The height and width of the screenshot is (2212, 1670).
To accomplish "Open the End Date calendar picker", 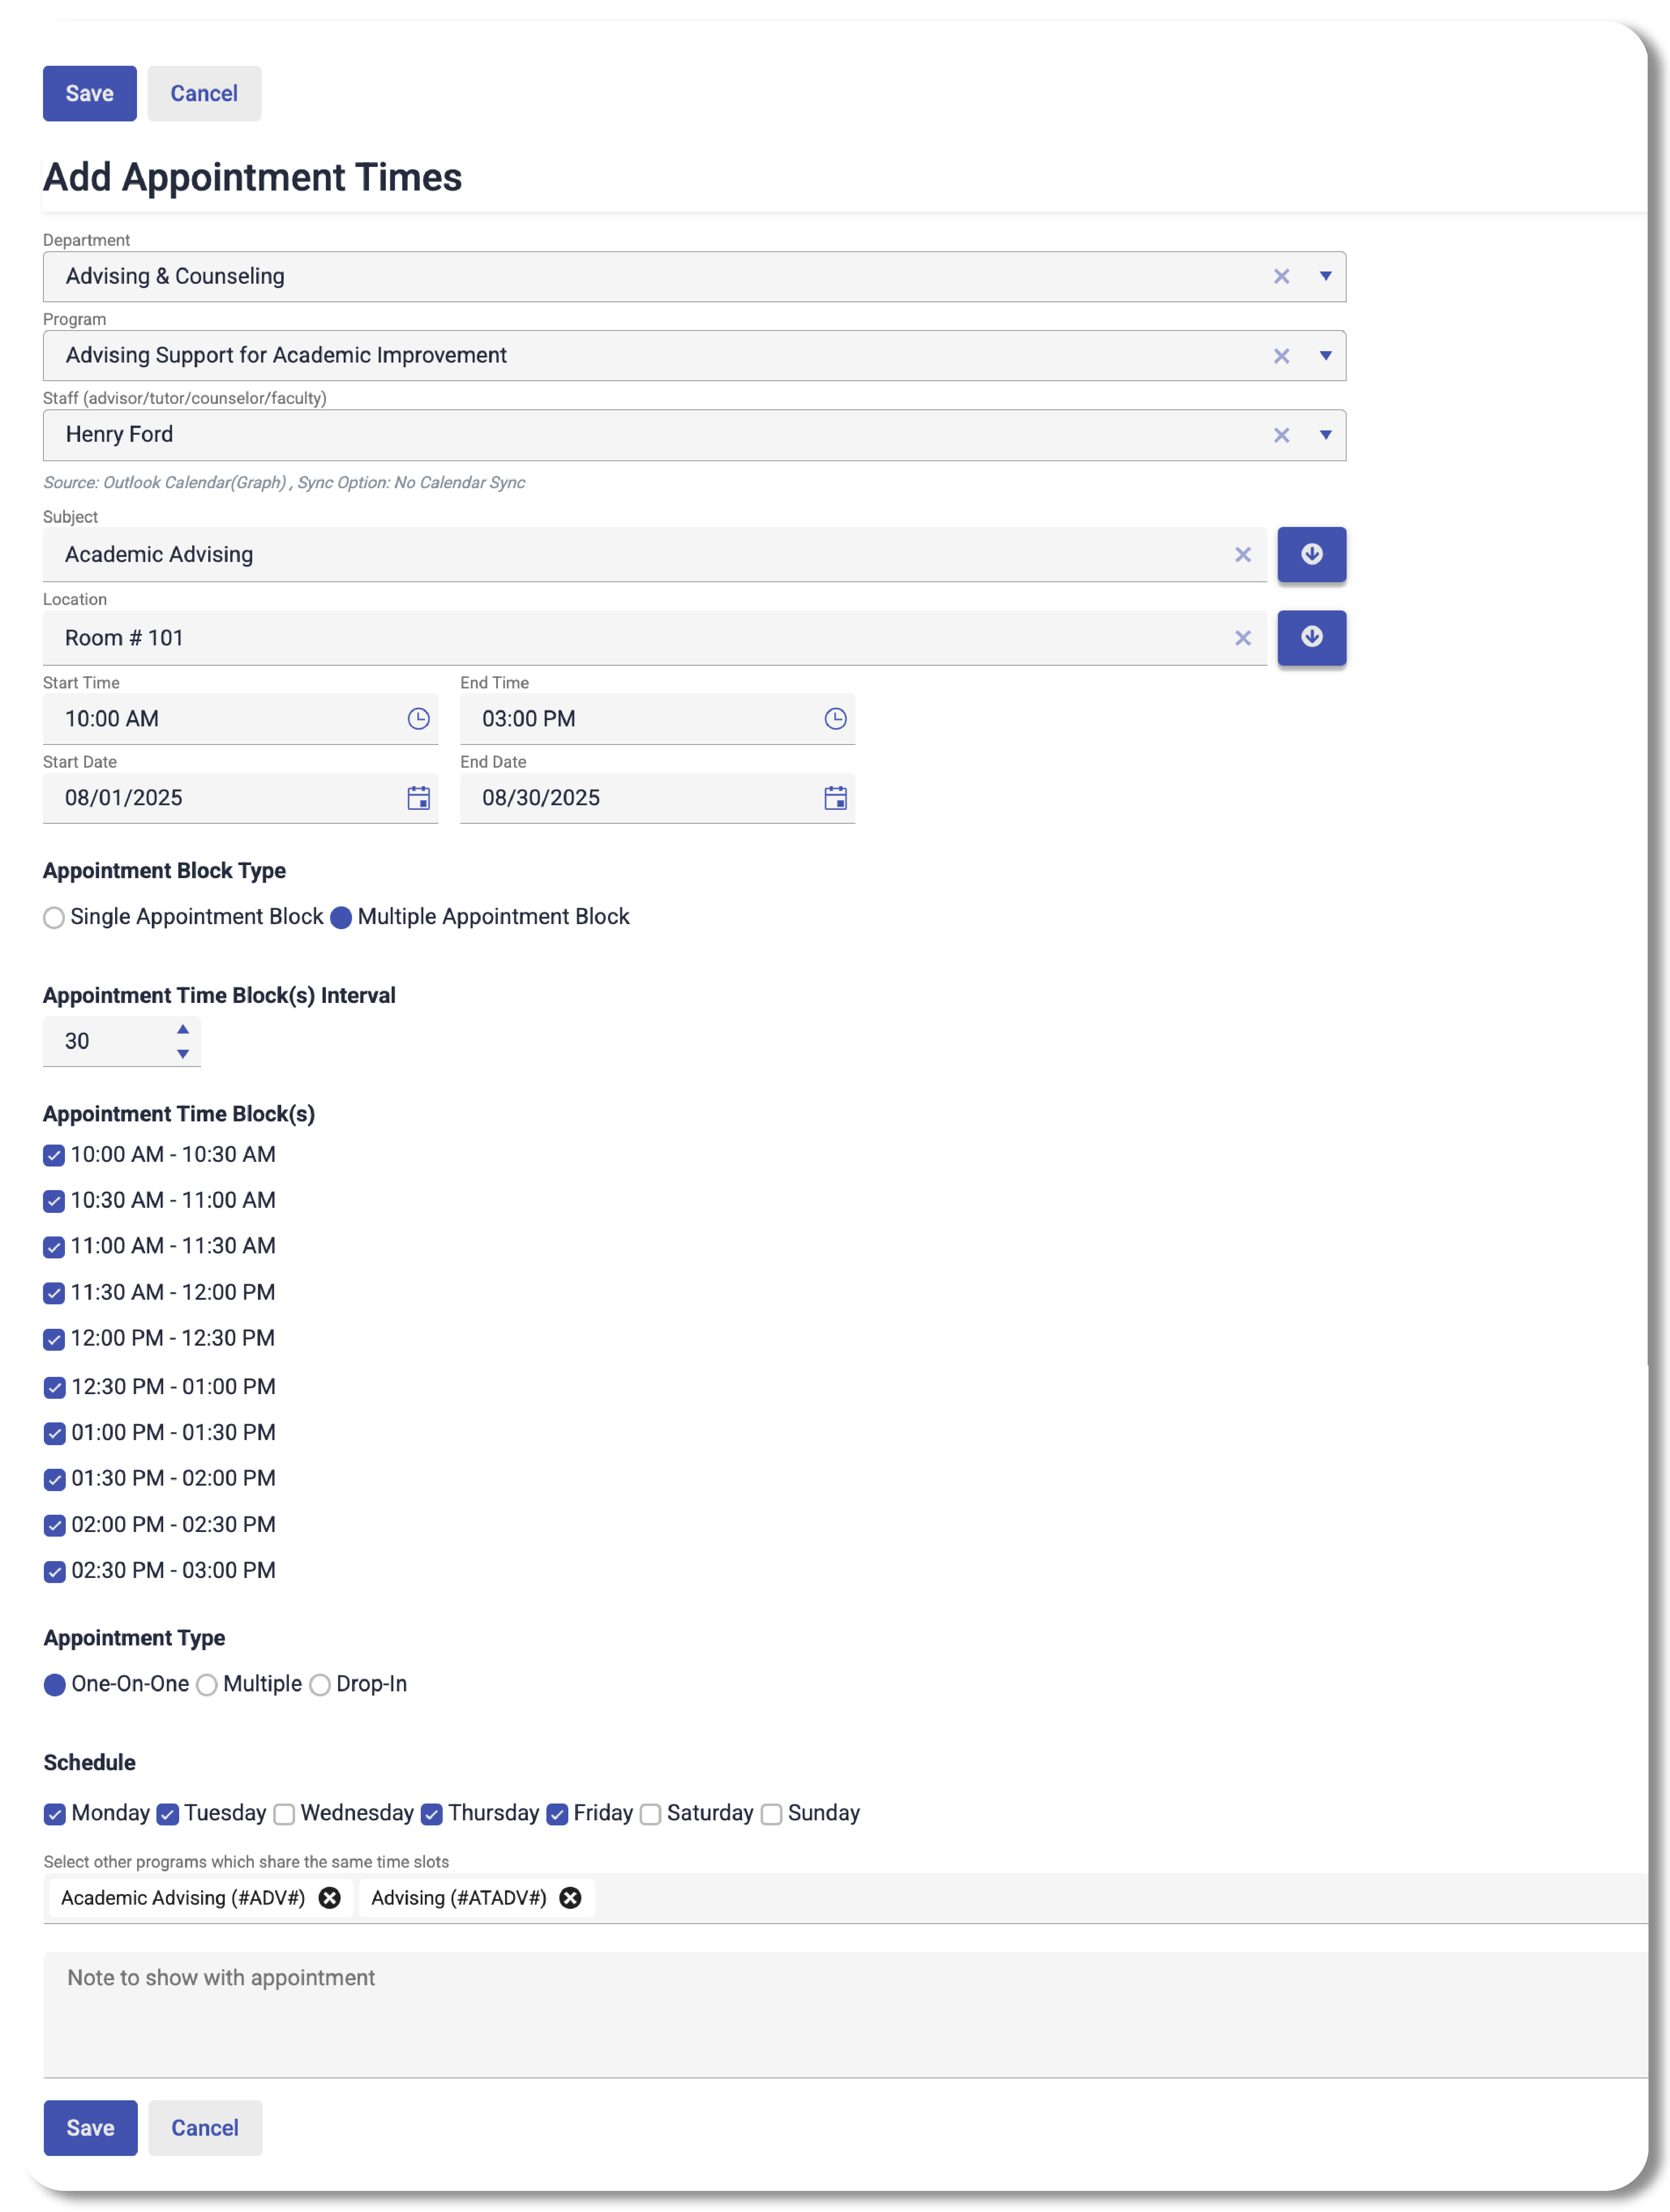I will (835, 798).
